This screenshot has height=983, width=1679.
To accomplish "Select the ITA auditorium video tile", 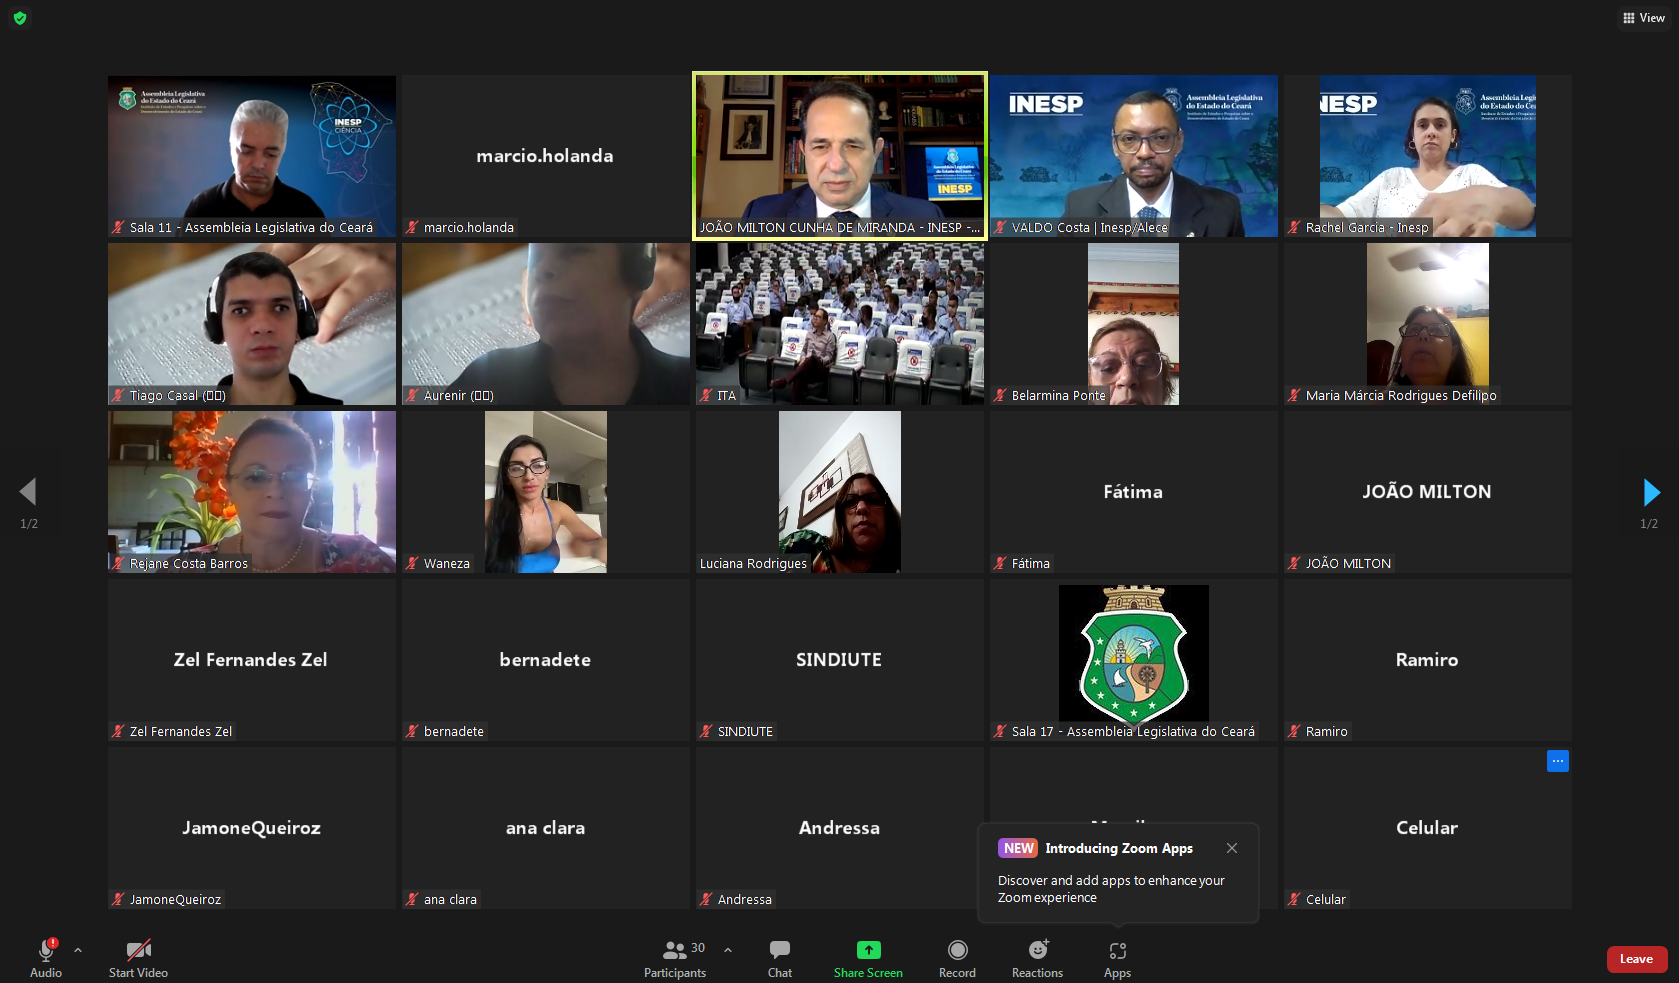I will coord(839,323).
